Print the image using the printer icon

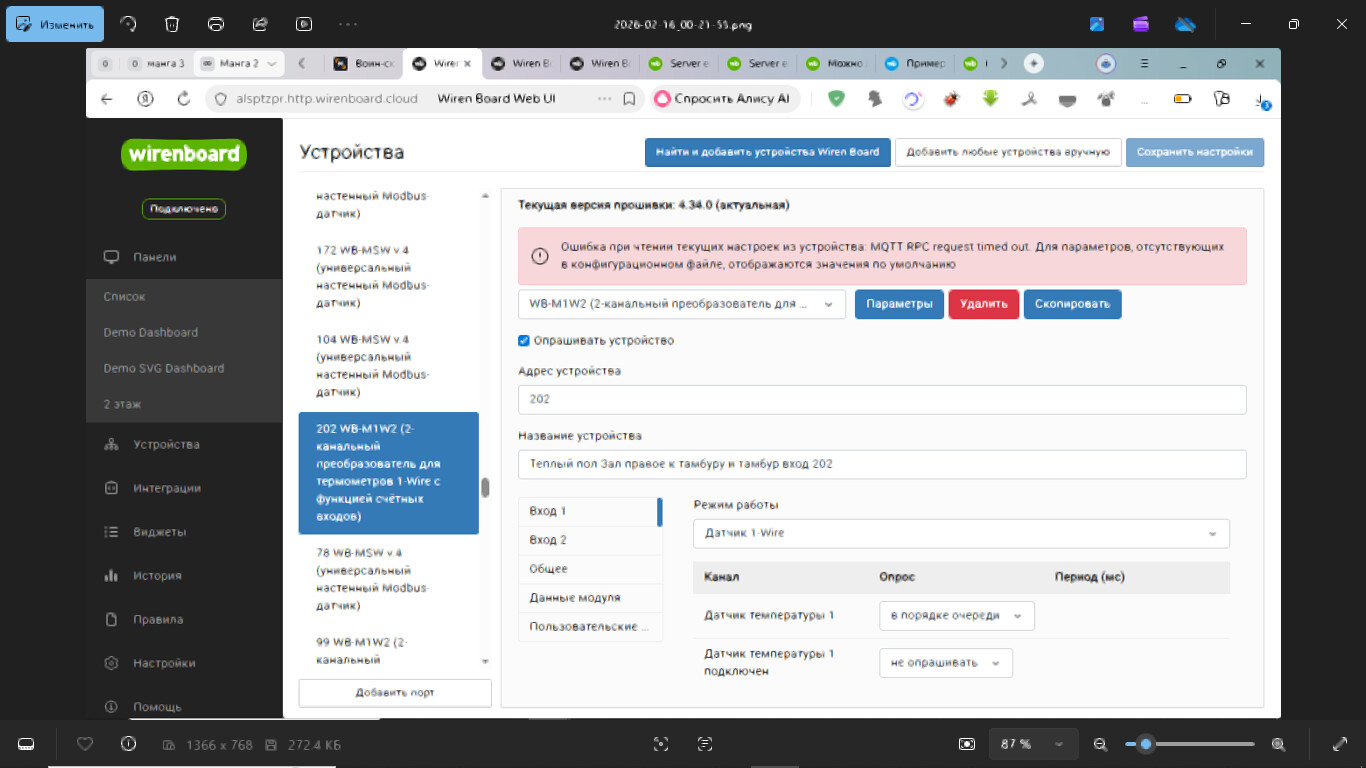tap(216, 24)
